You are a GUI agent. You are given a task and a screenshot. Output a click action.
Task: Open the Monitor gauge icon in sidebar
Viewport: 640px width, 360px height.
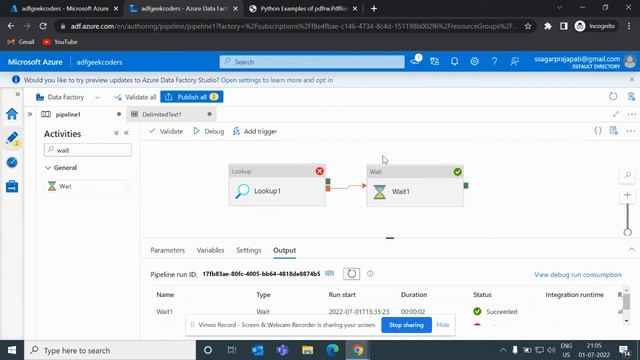[12, 162]
